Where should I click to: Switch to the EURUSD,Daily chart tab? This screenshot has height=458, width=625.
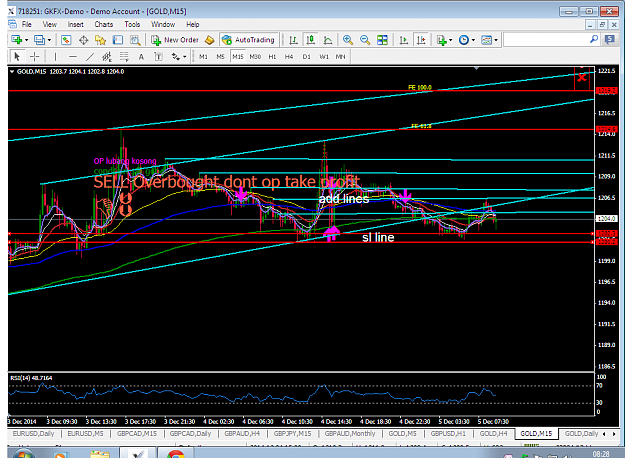click(x=33, y=433)
